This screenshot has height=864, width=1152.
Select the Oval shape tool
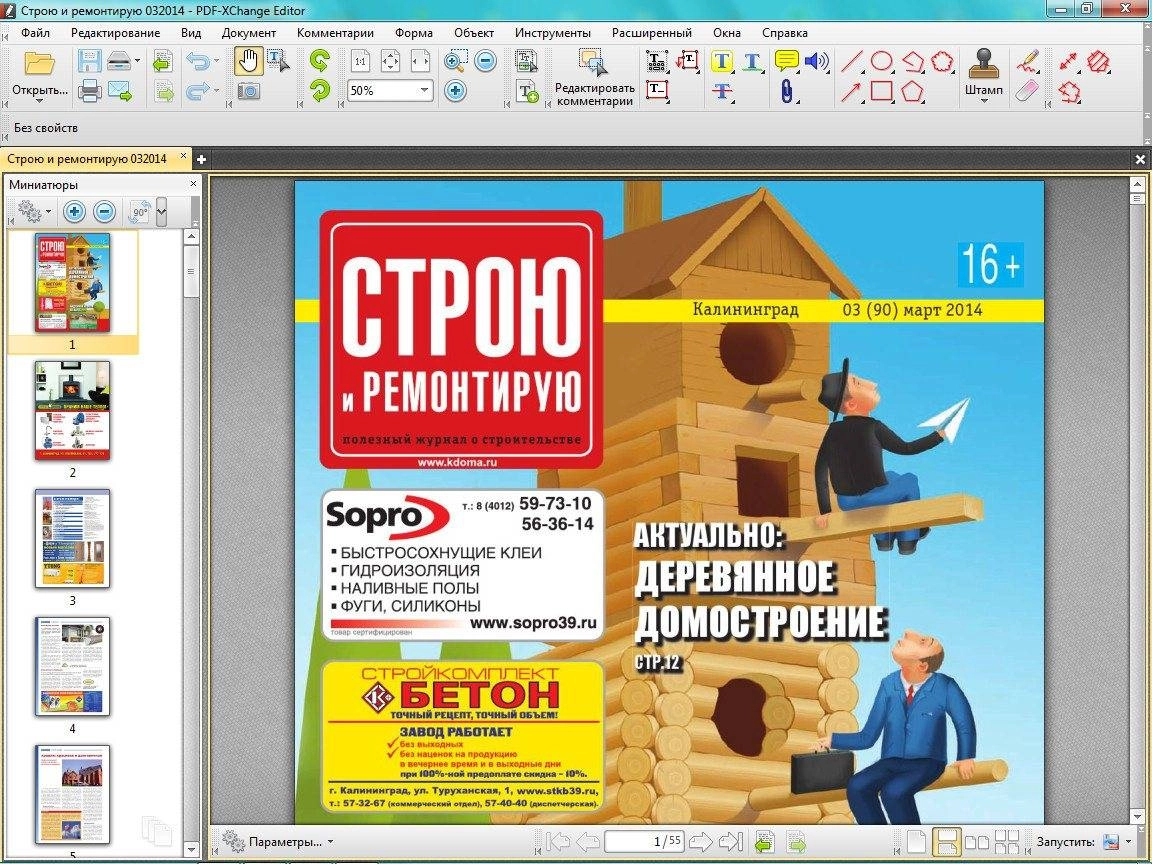(x=882, y=61)
